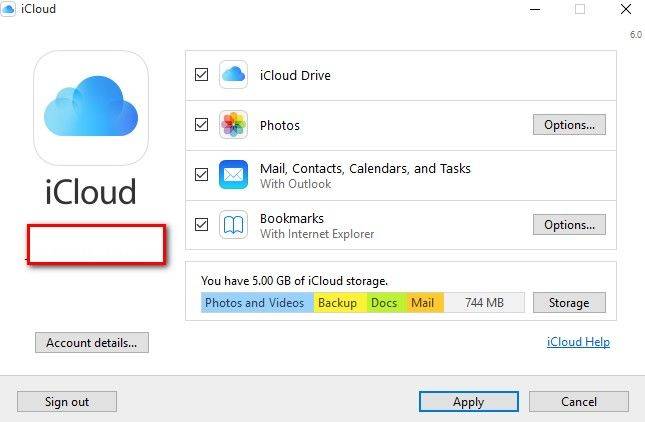Toggle the Bookmarks checkbox
The width and height of the screenshot is (645, 422).
click(201, 225)
